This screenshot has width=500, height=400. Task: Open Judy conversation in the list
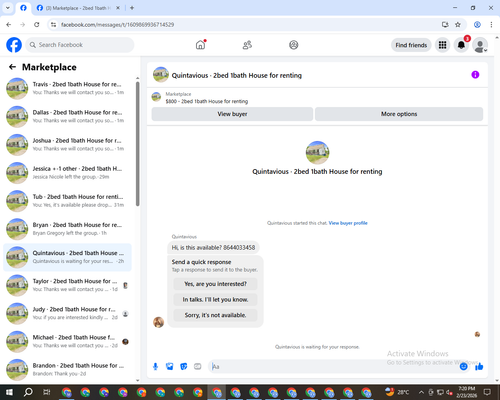[67, 313]
